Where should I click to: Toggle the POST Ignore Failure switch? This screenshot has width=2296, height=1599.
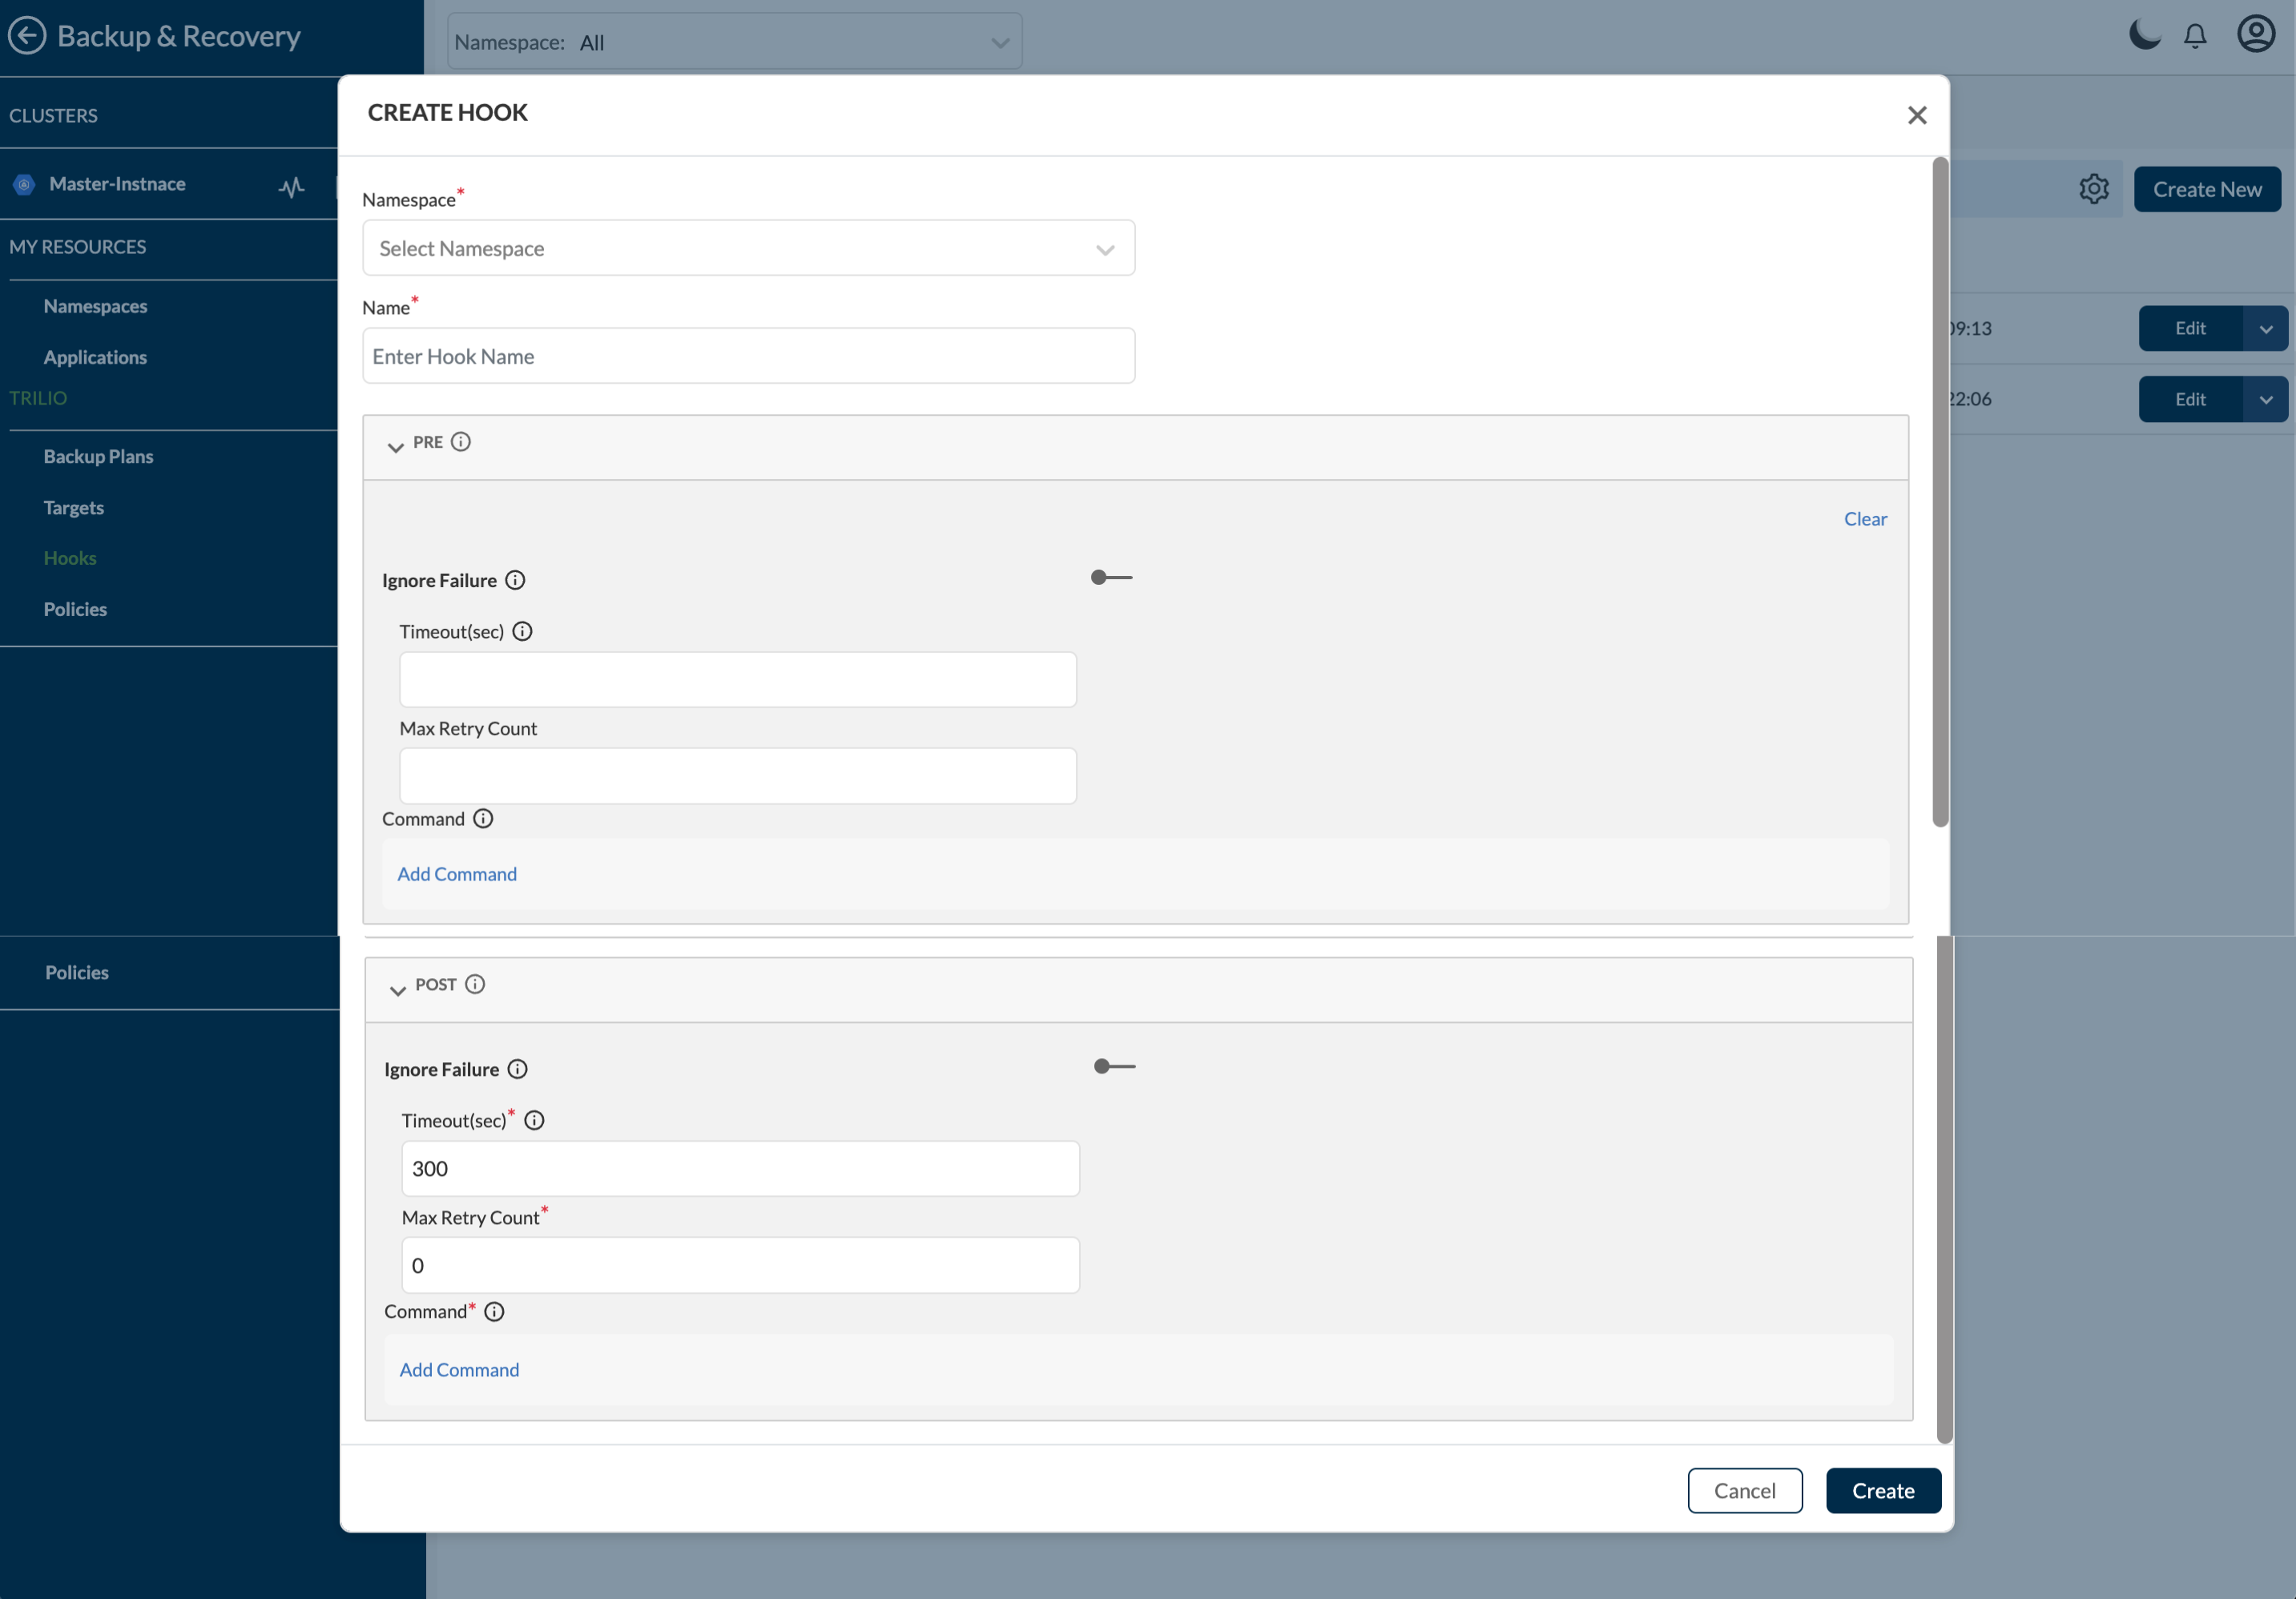(x=1114, y=1067)
